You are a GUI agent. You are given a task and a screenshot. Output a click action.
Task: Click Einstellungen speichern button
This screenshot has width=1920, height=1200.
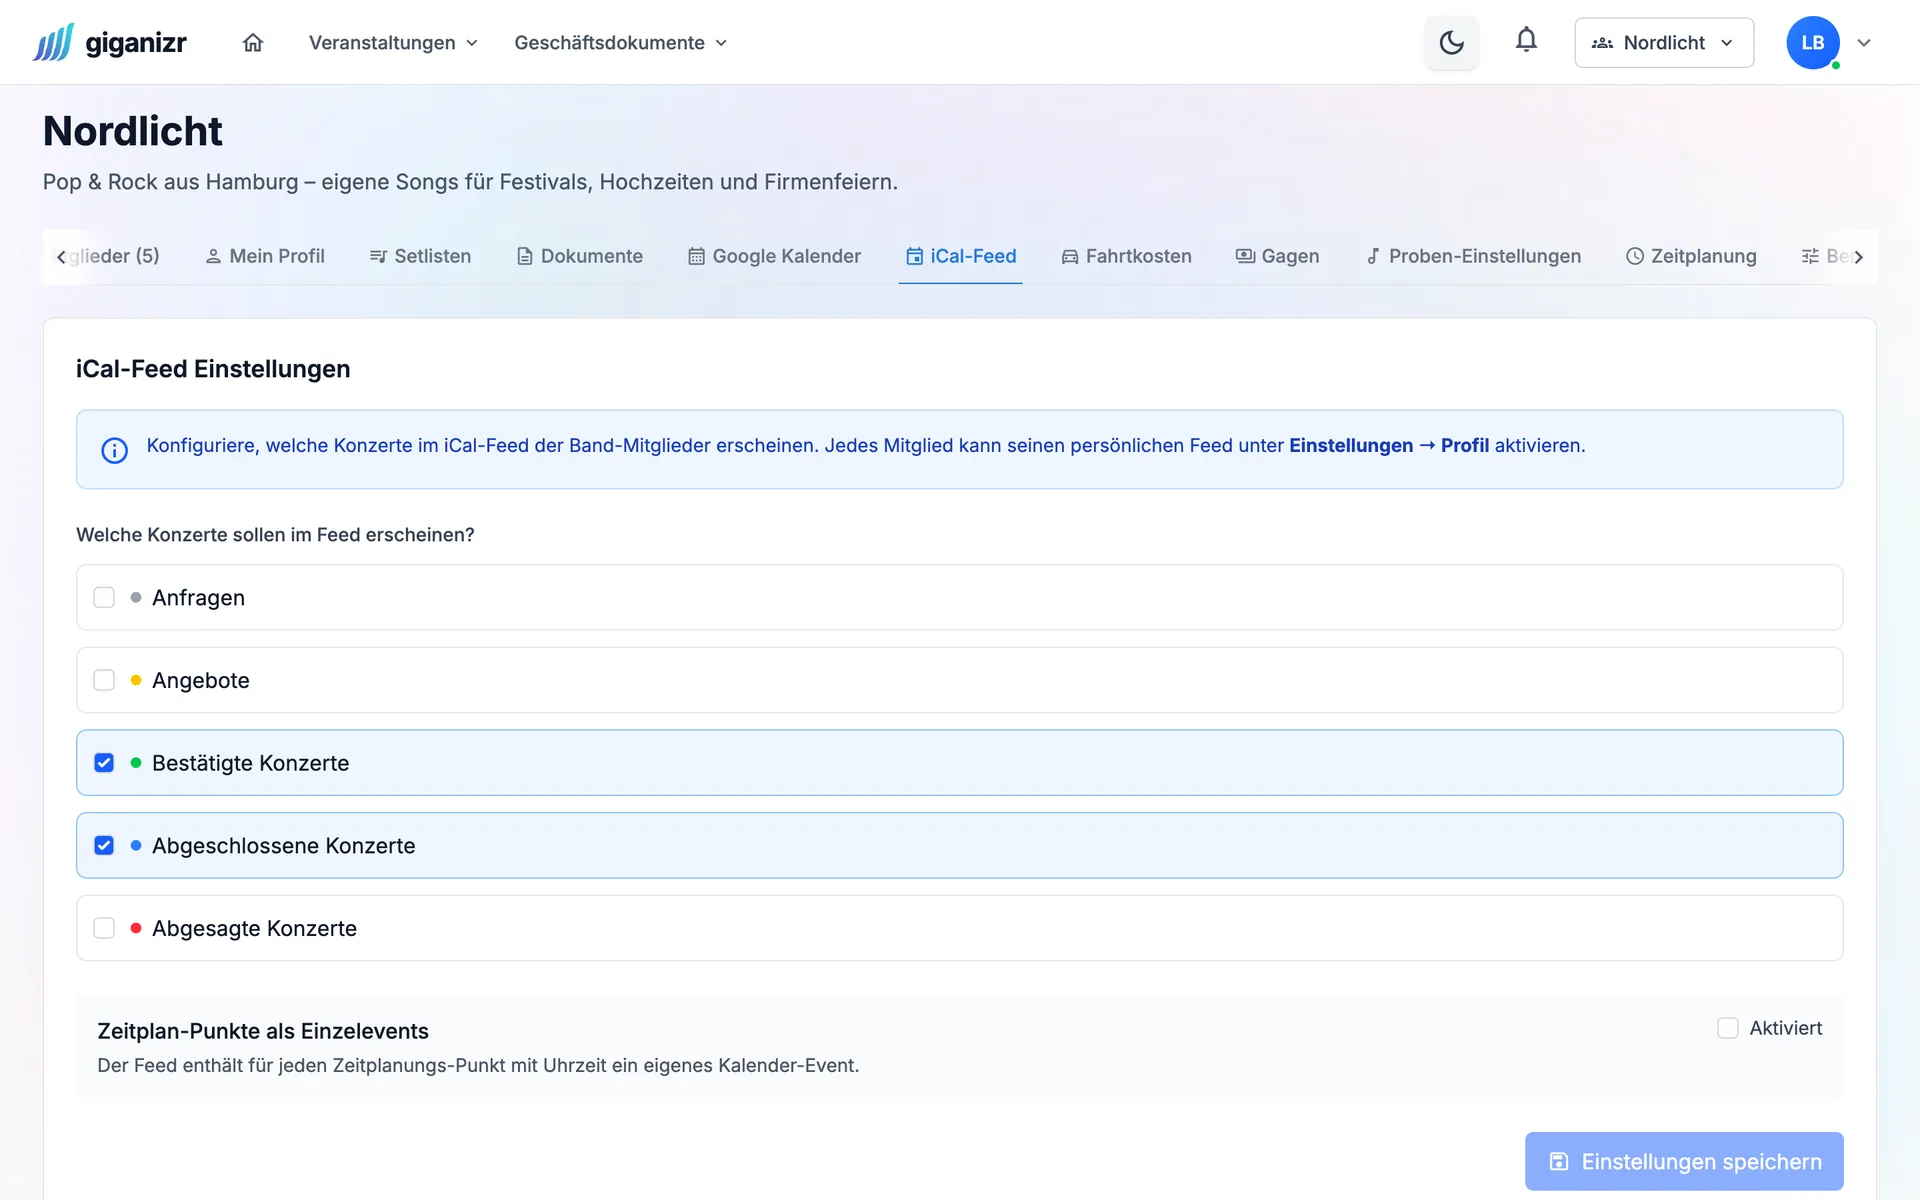[1684, 1161]
